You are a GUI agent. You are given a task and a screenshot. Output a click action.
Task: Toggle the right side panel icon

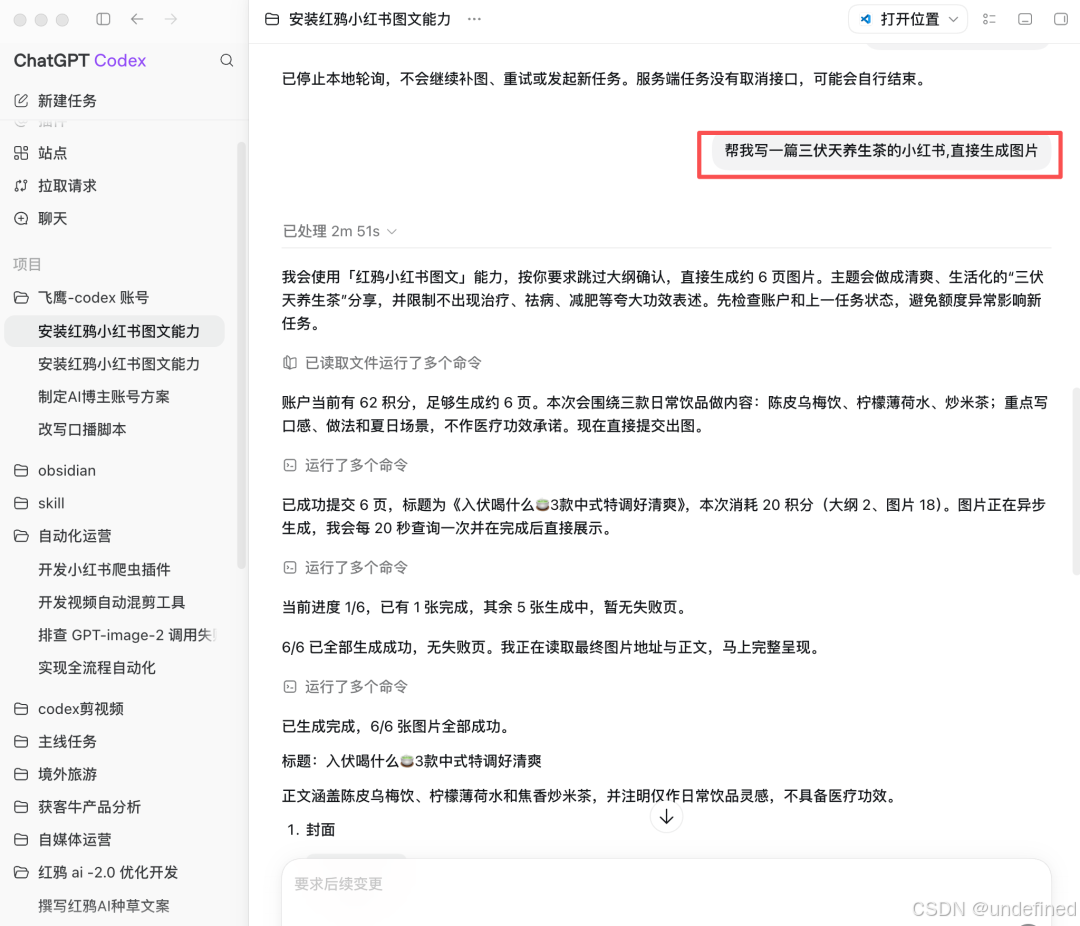tap(1061, 19)
